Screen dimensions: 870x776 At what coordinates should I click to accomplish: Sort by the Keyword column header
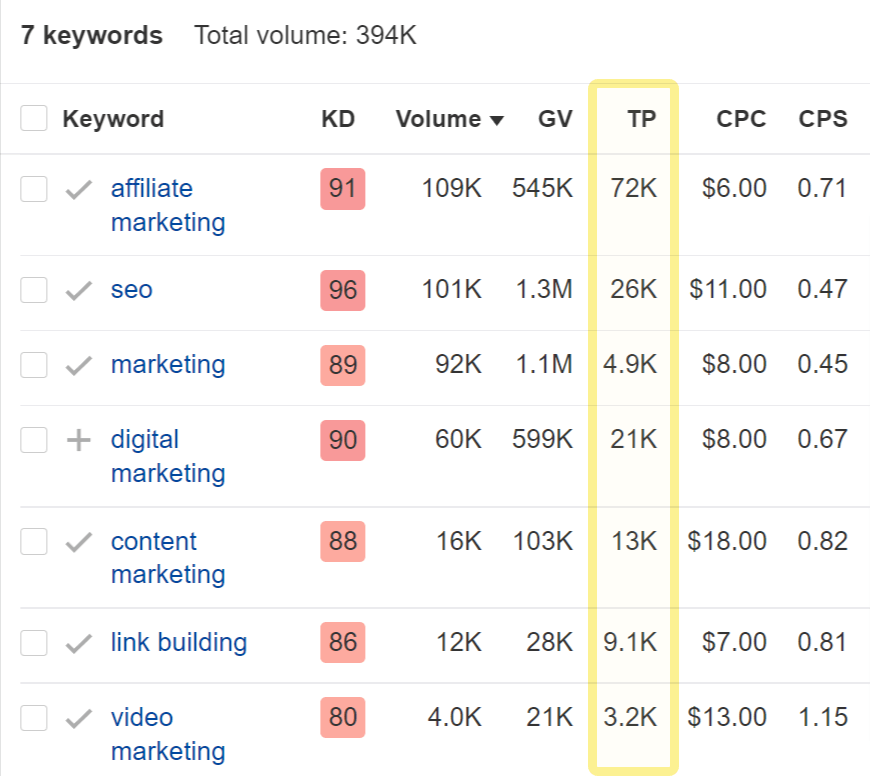(113, 118)
